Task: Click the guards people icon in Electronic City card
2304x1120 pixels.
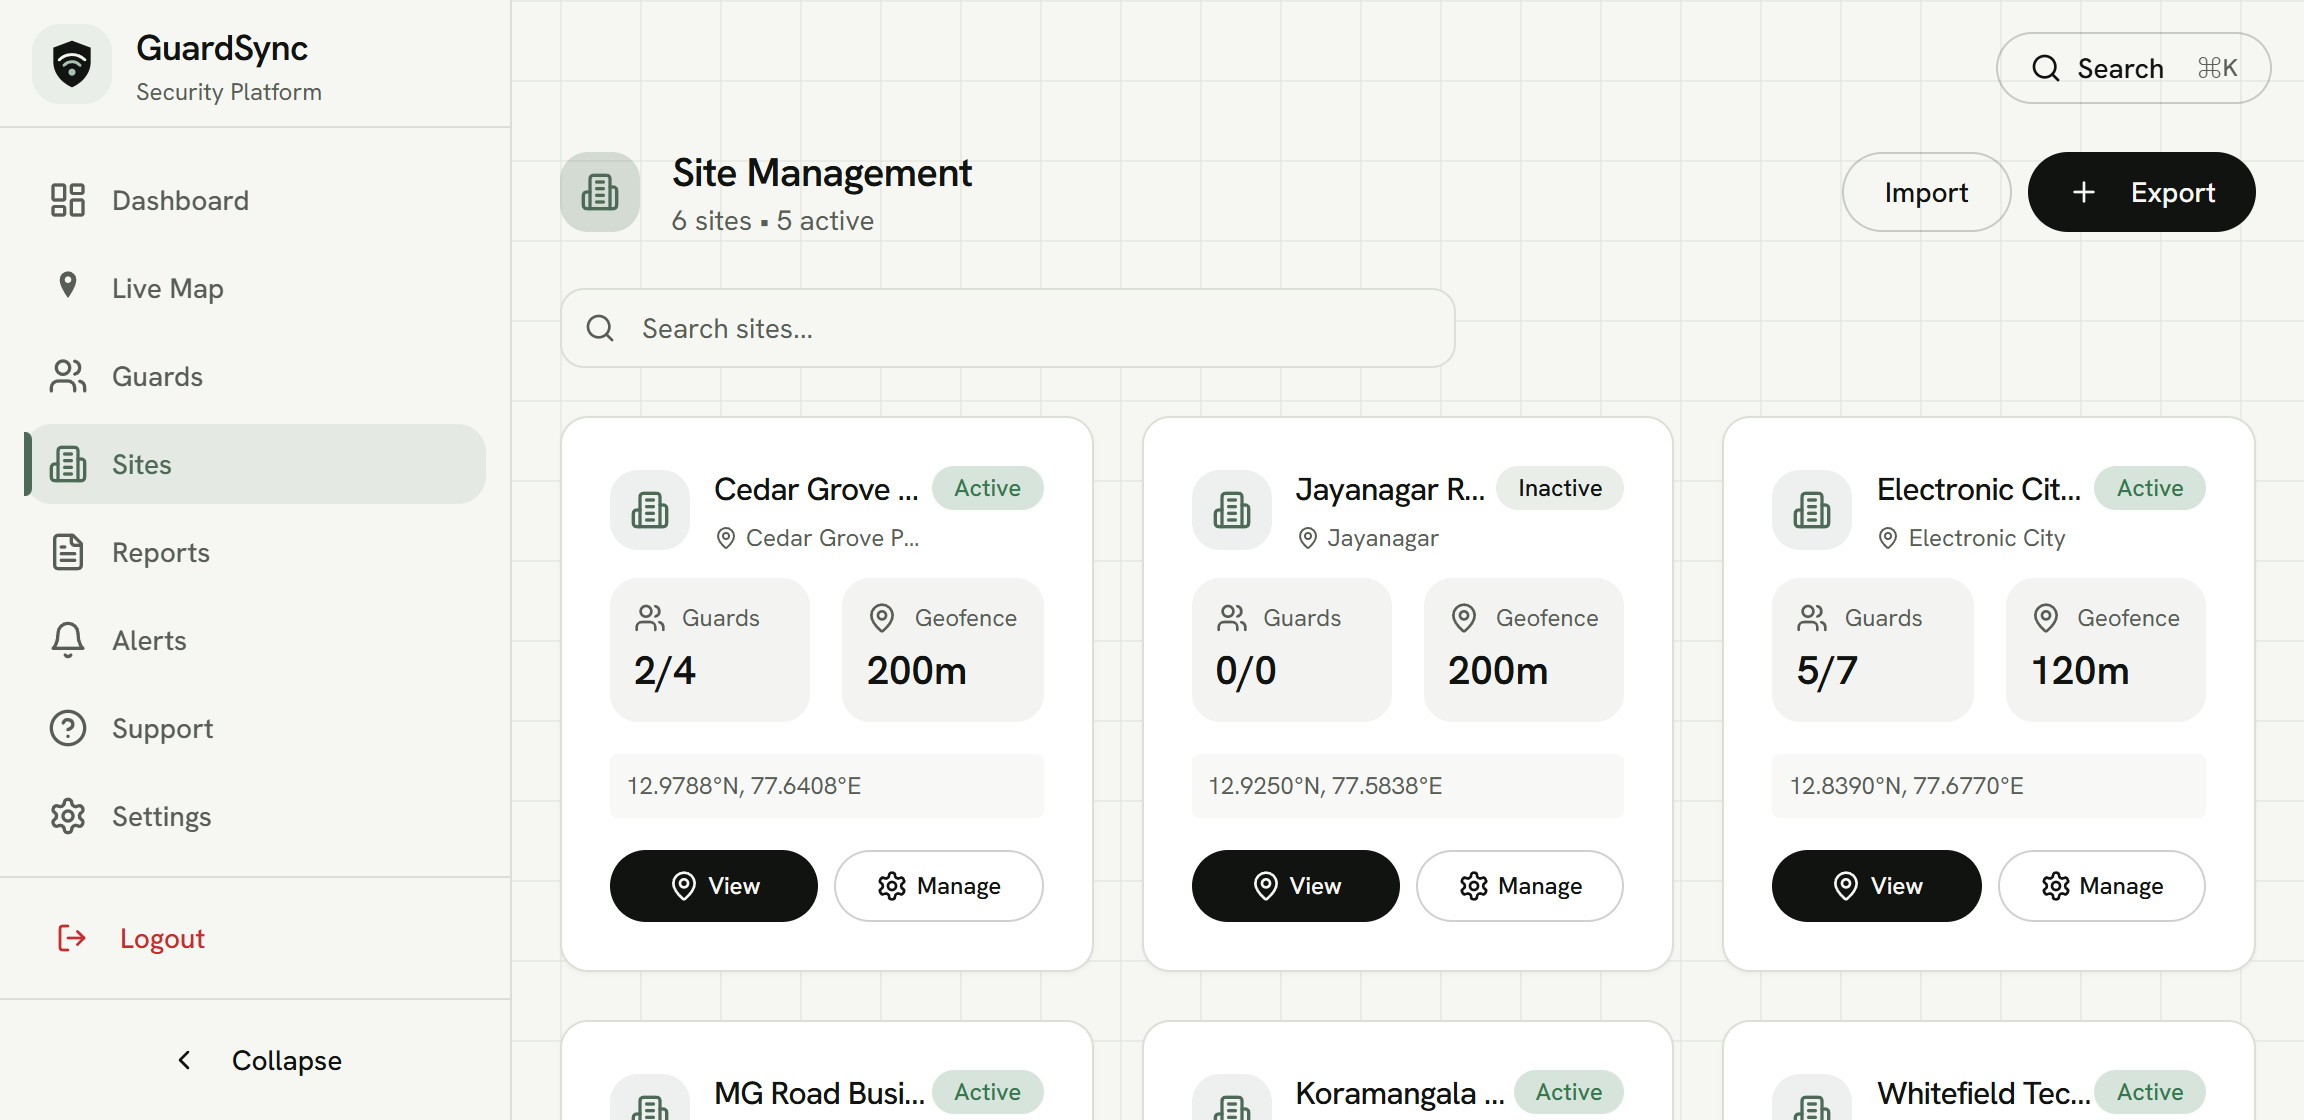Action: click(x=1812, y=618)
